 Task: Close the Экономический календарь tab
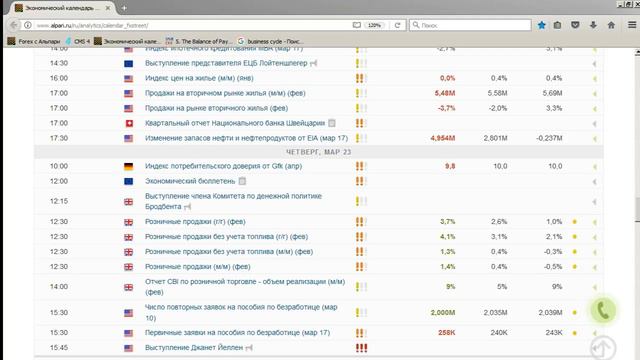[108, 8]
